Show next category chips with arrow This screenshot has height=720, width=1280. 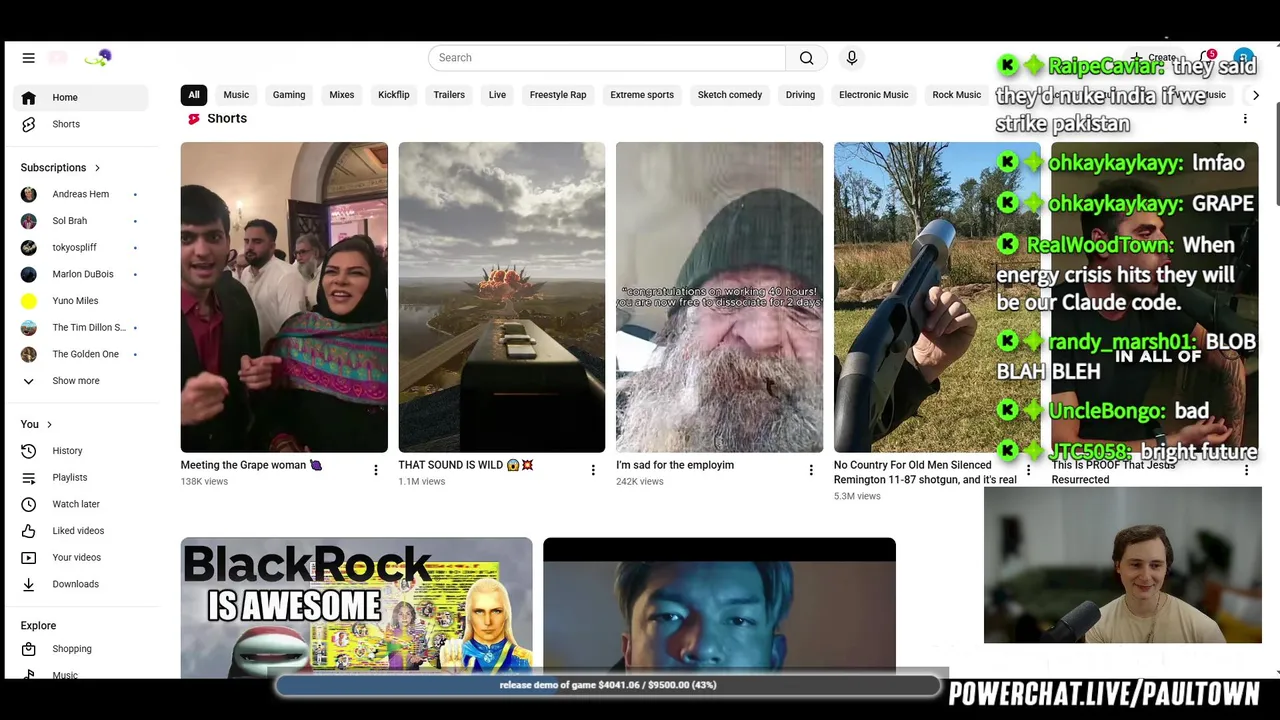click(1256, 95)
